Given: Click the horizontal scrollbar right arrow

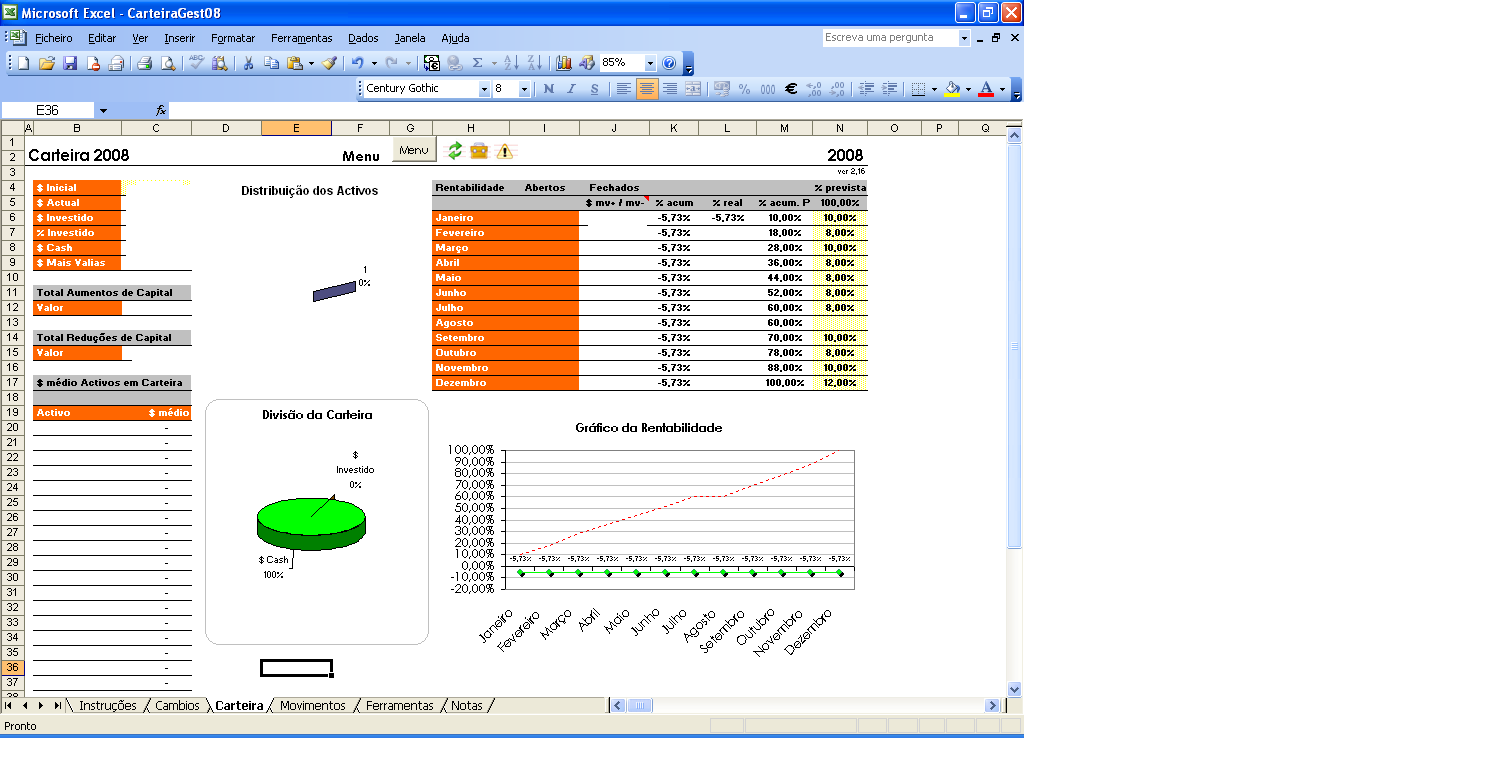Looking at the screenshot, I should [x=992, y=706].
